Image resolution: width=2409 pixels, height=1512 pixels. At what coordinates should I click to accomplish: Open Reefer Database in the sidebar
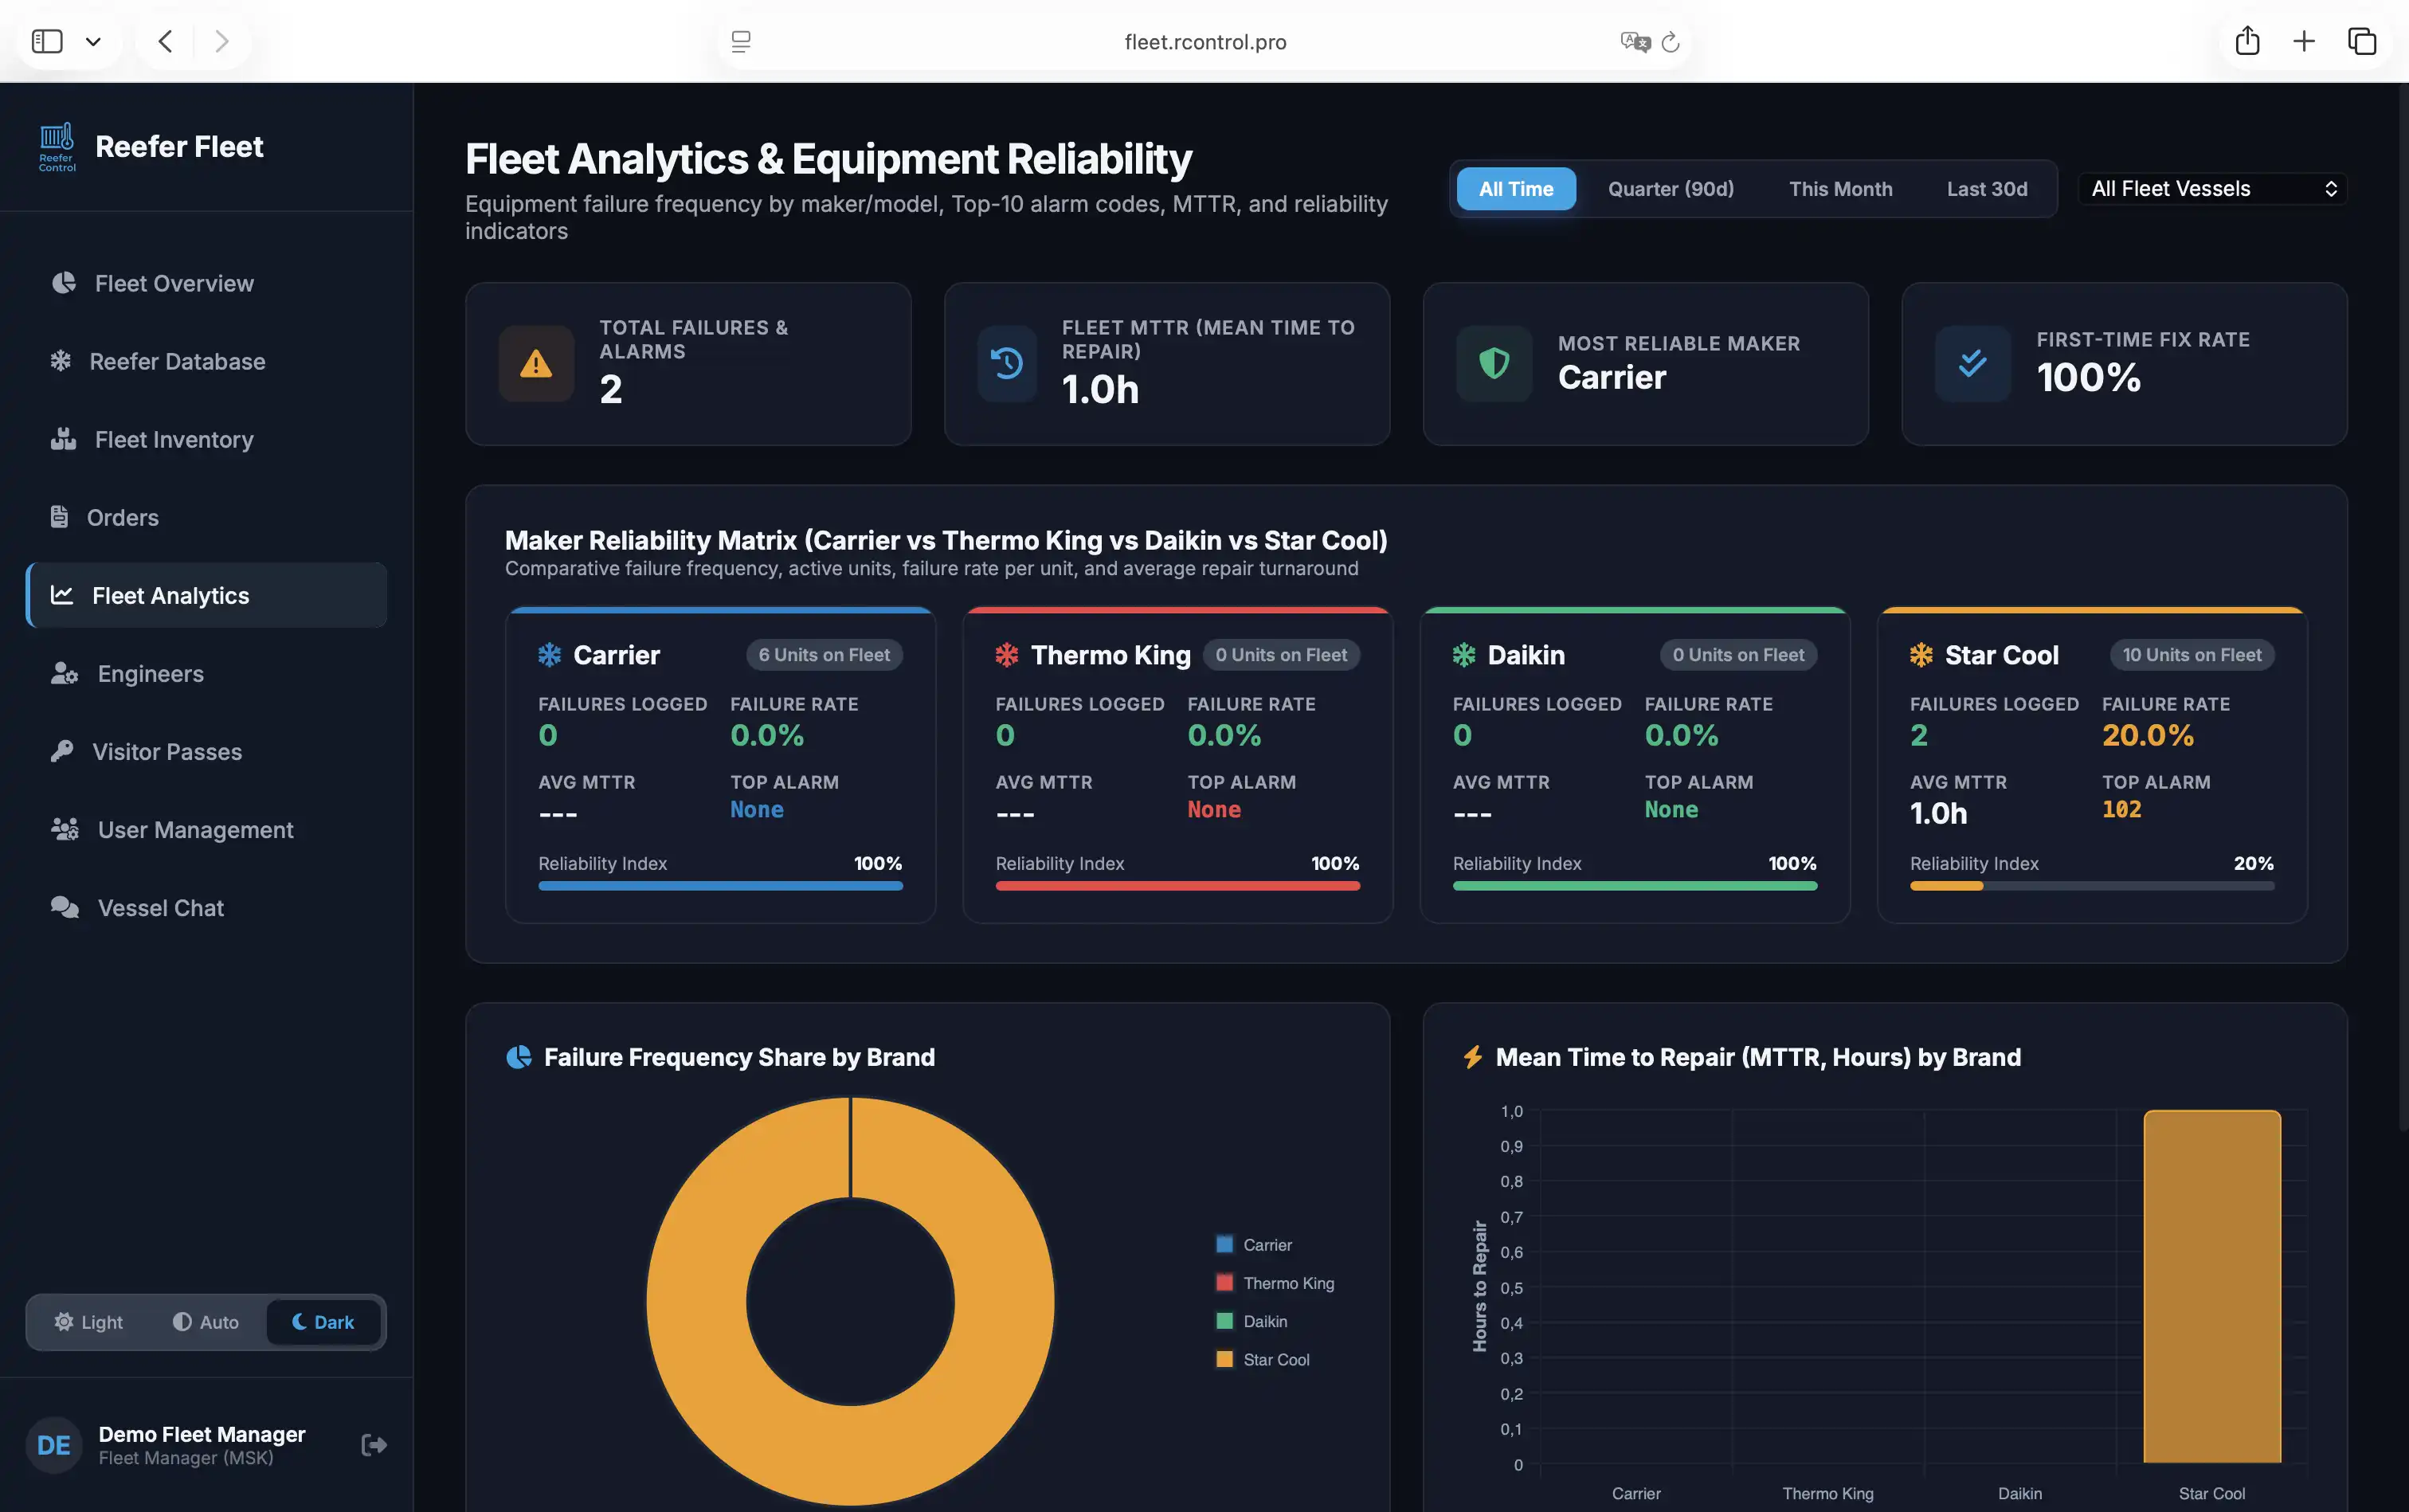click(x=206, y=361)
